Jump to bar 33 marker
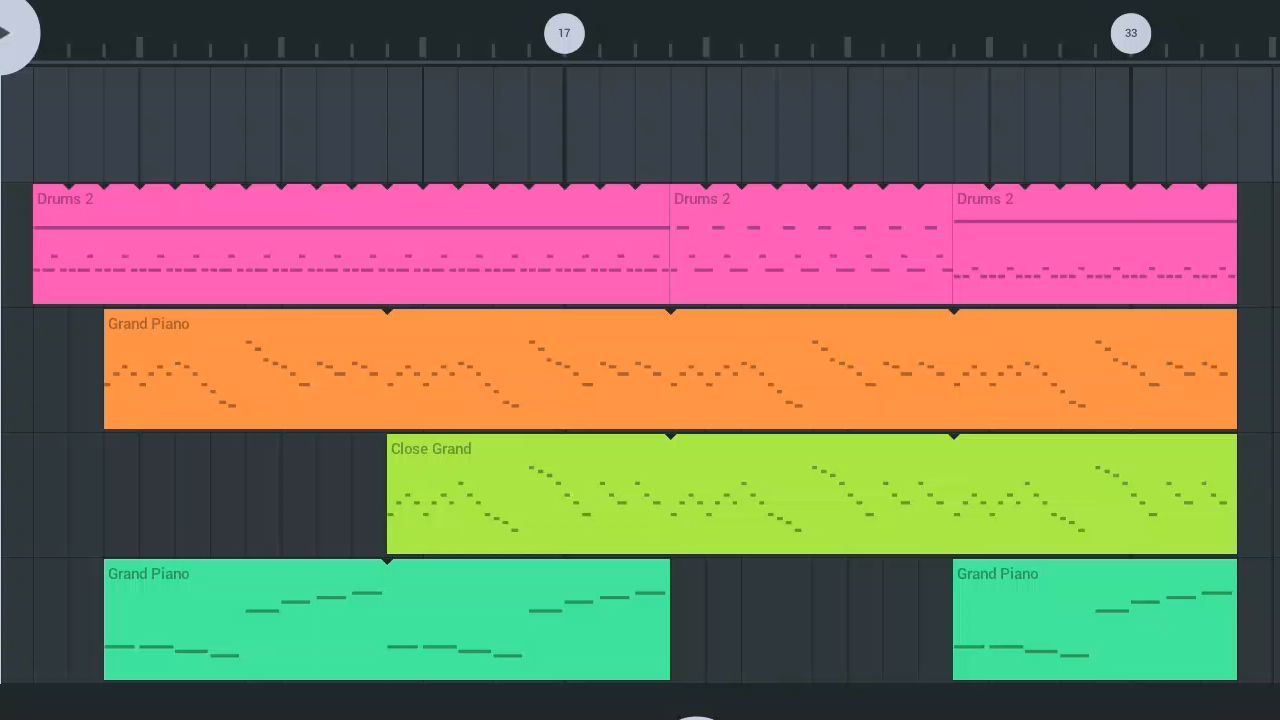 pyautogui.click(x=1131, y=33)
